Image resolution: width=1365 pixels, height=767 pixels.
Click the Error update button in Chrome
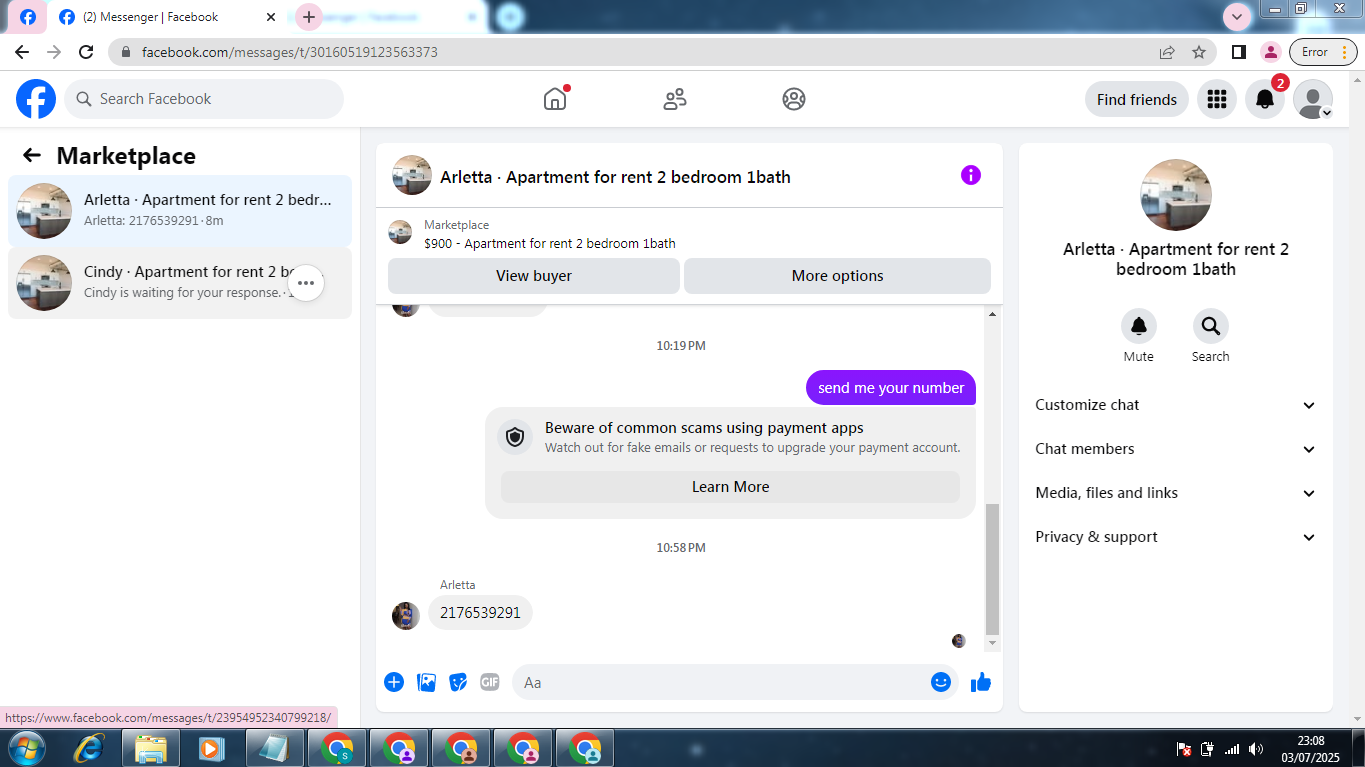(1323, 52)
